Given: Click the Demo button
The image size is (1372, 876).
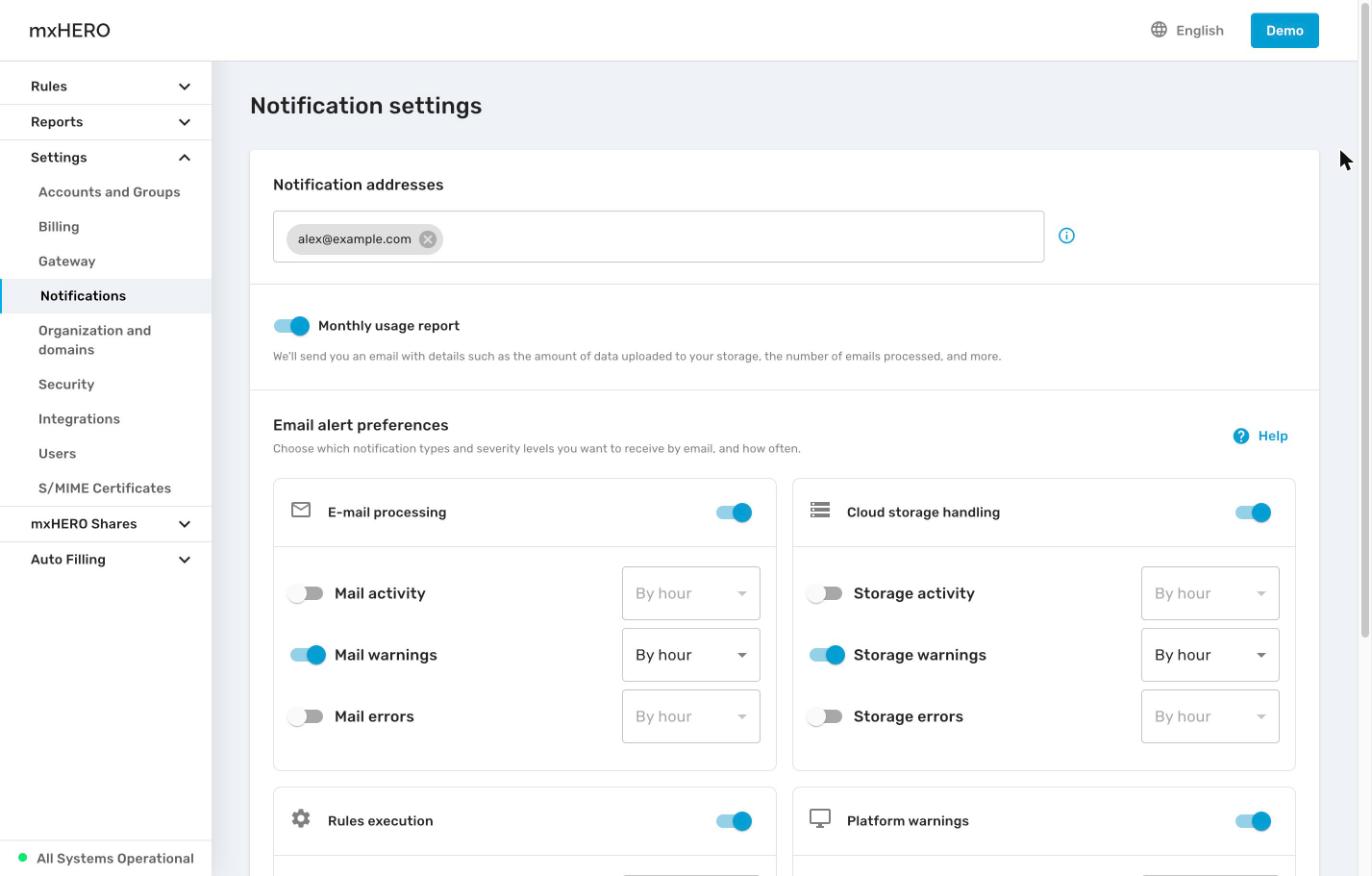Looking at the screenshot, I should tap(1285, 30).
